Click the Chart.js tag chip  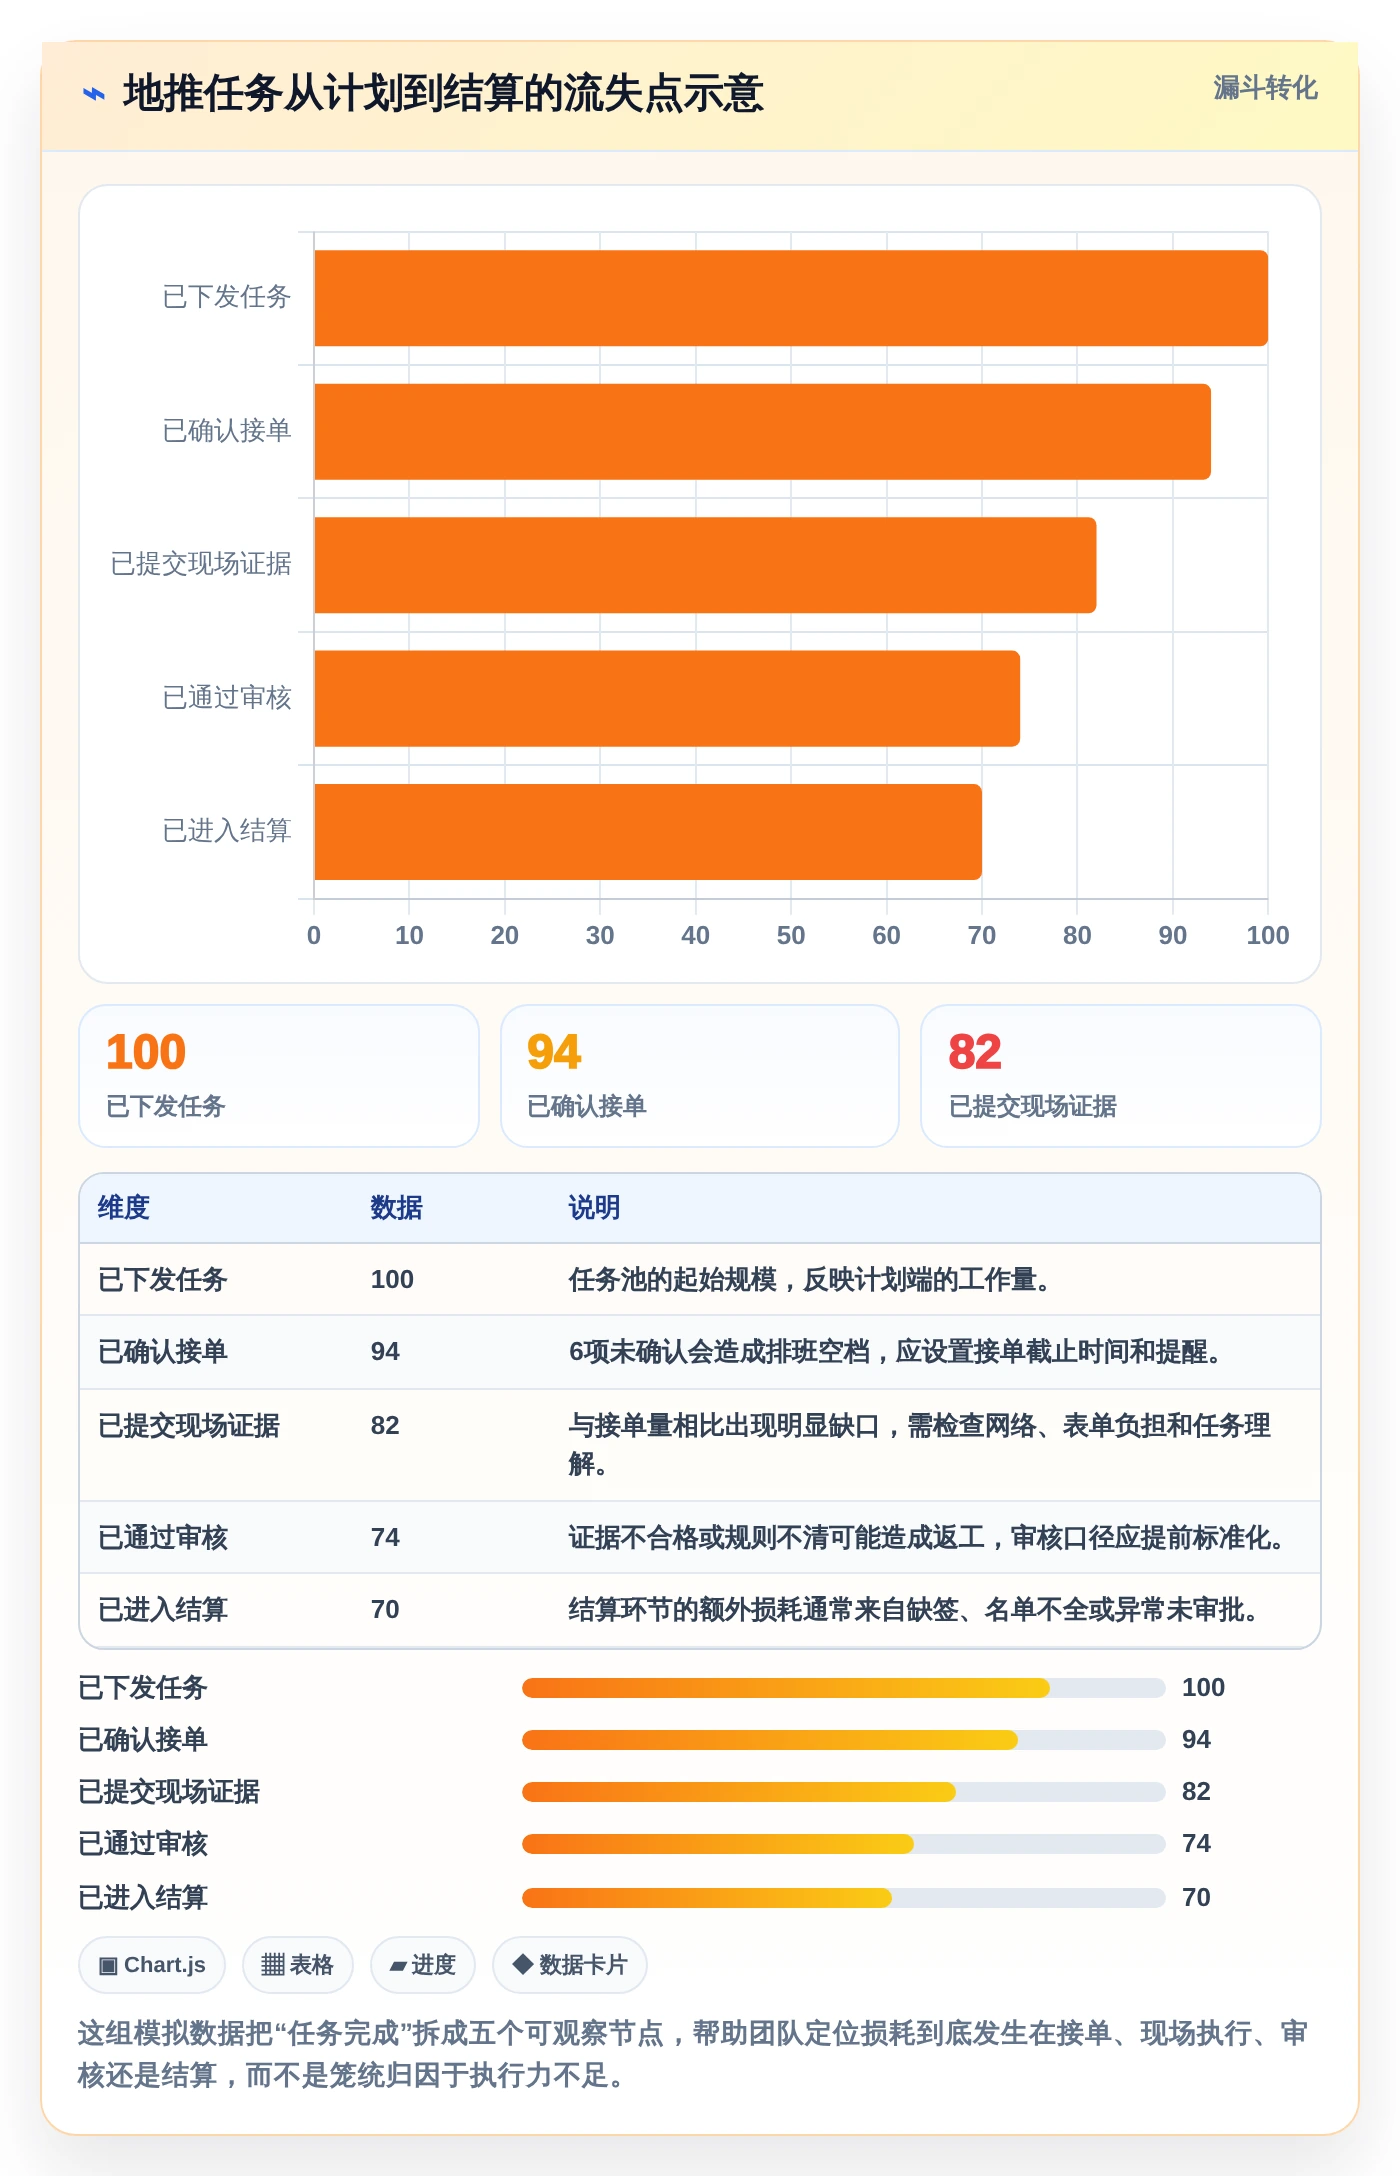click(x=152, y=1965)
